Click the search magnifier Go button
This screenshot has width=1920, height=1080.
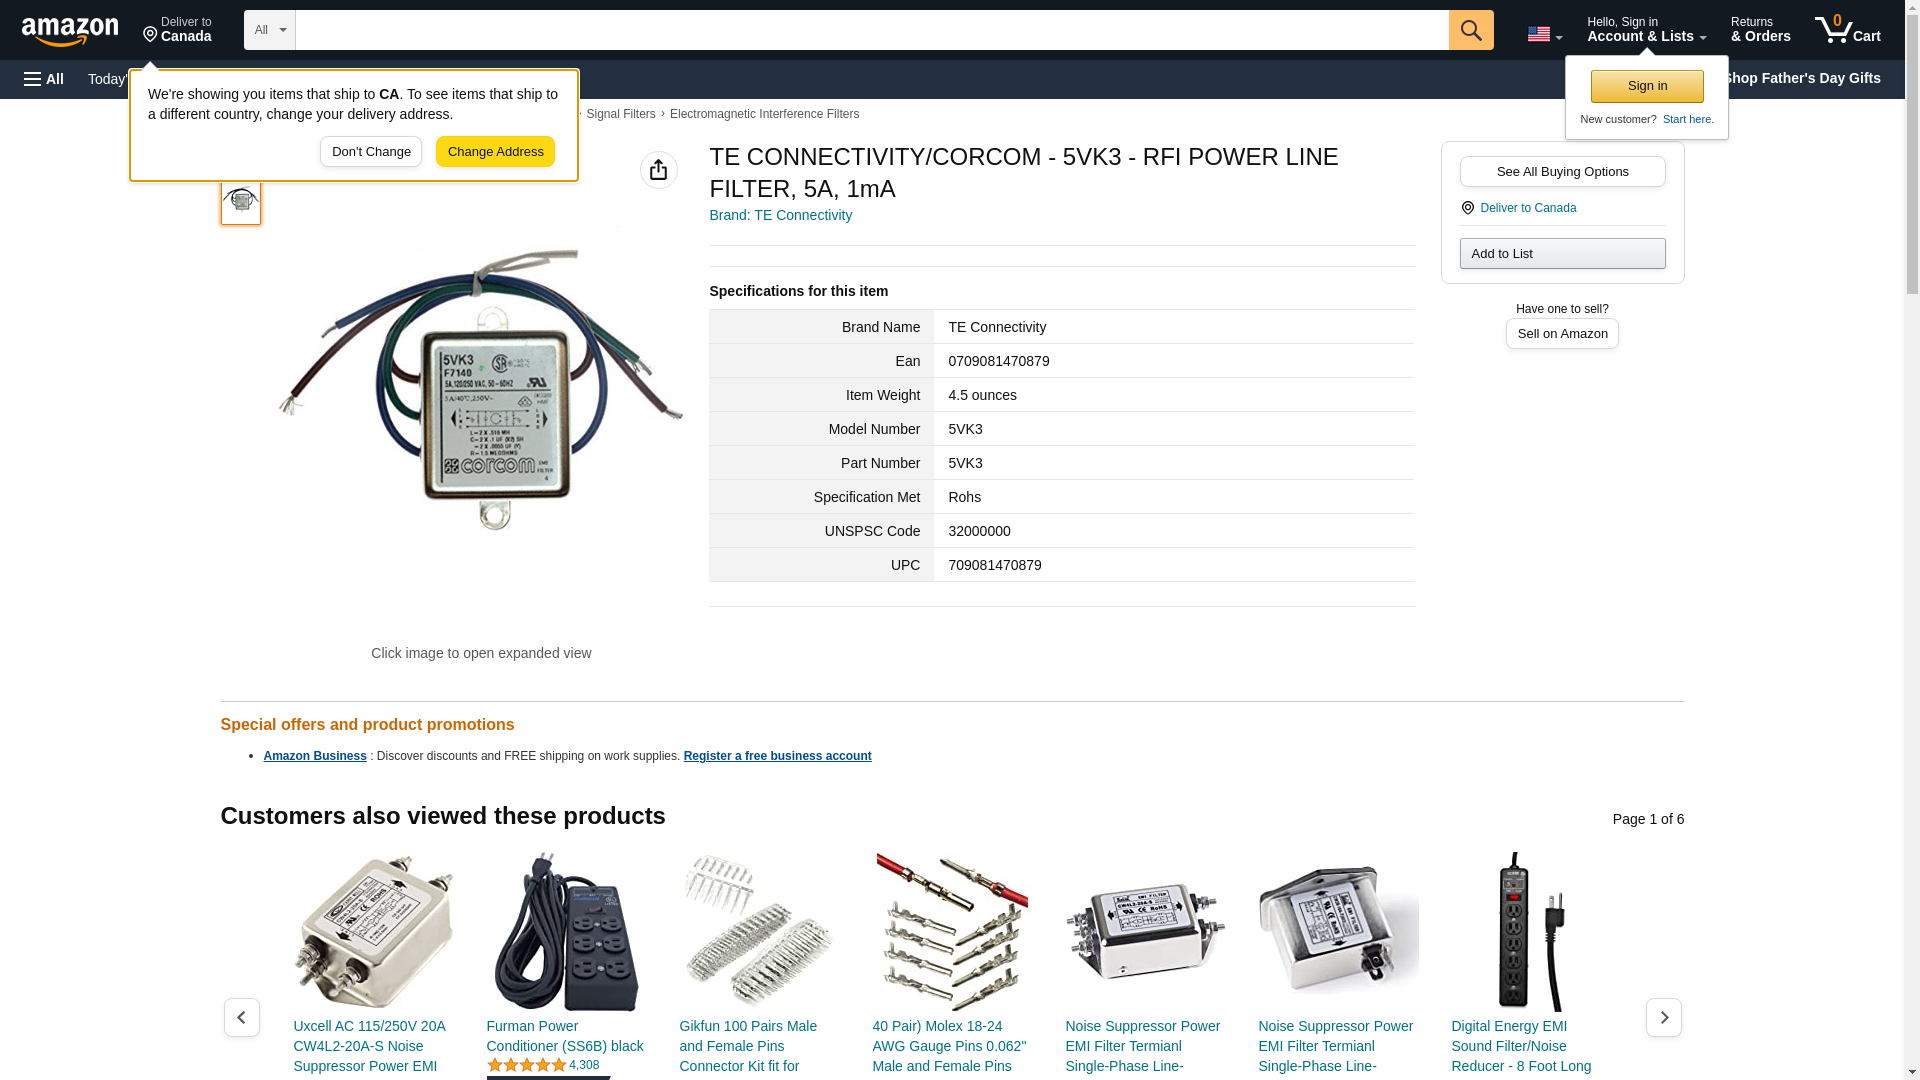click(1470, 30)
